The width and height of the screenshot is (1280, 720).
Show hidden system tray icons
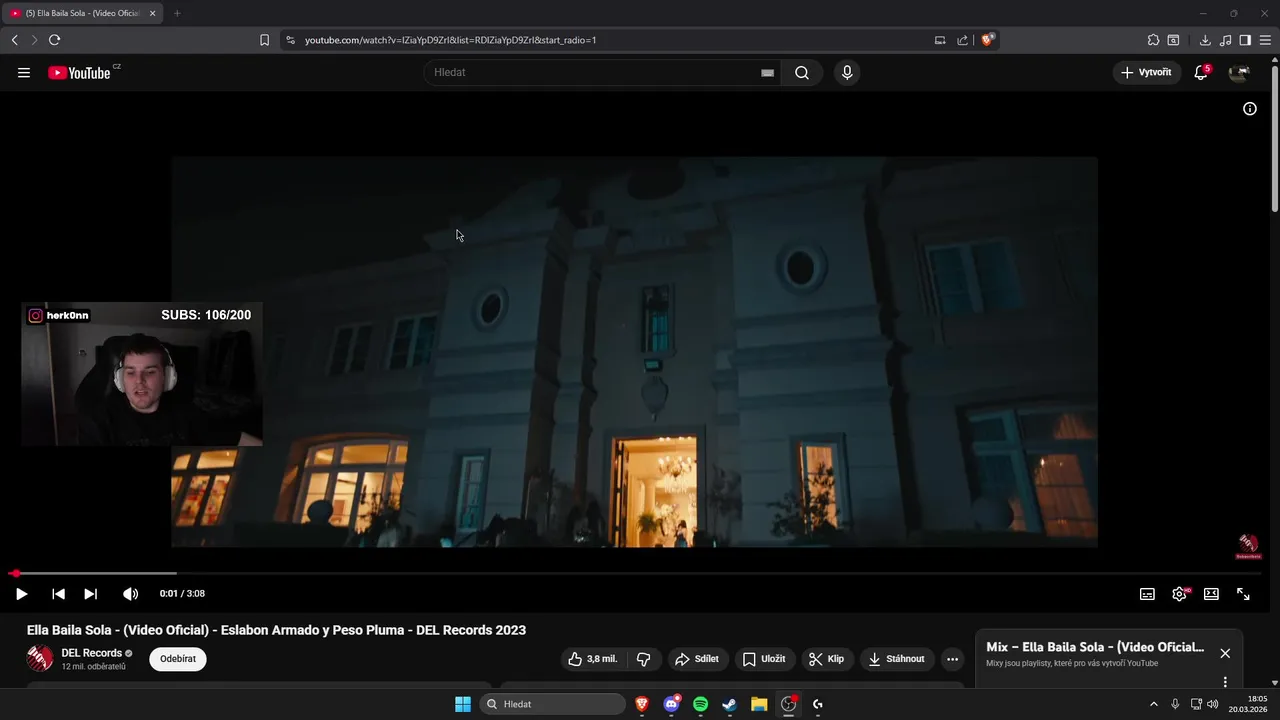(x=1153, y=704)
